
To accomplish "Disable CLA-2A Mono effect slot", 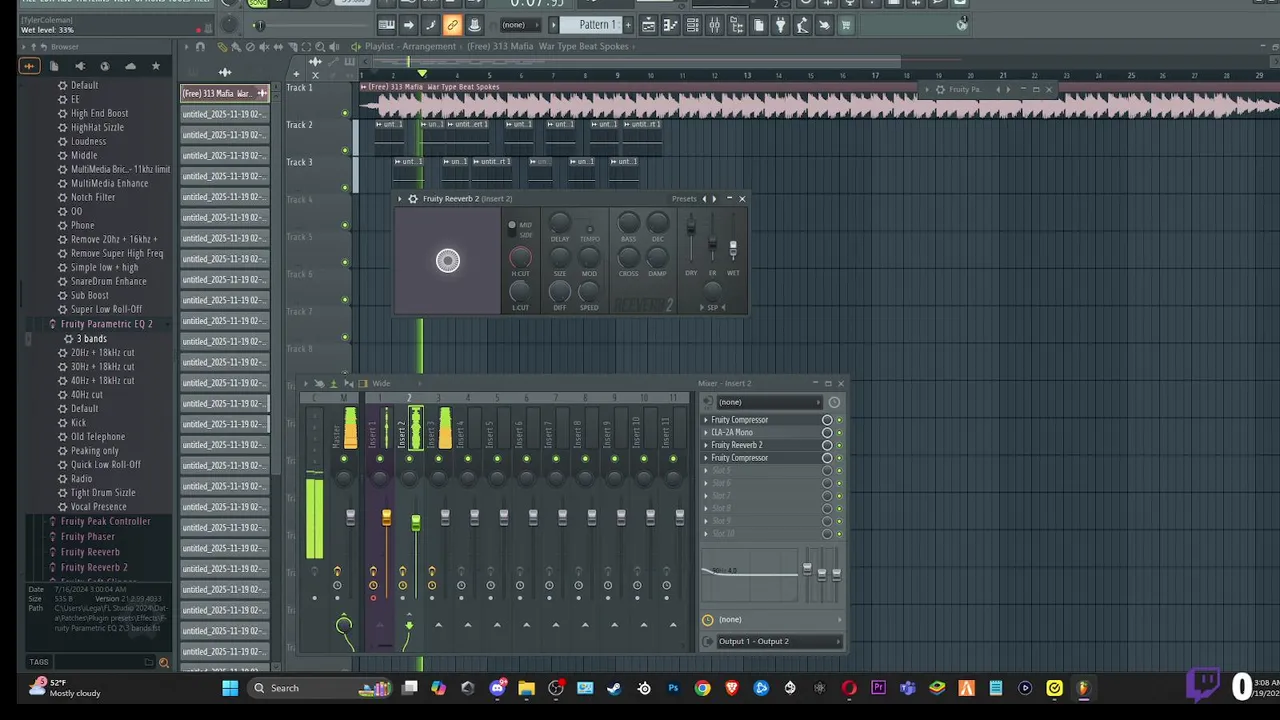I will tap(840, 432).
